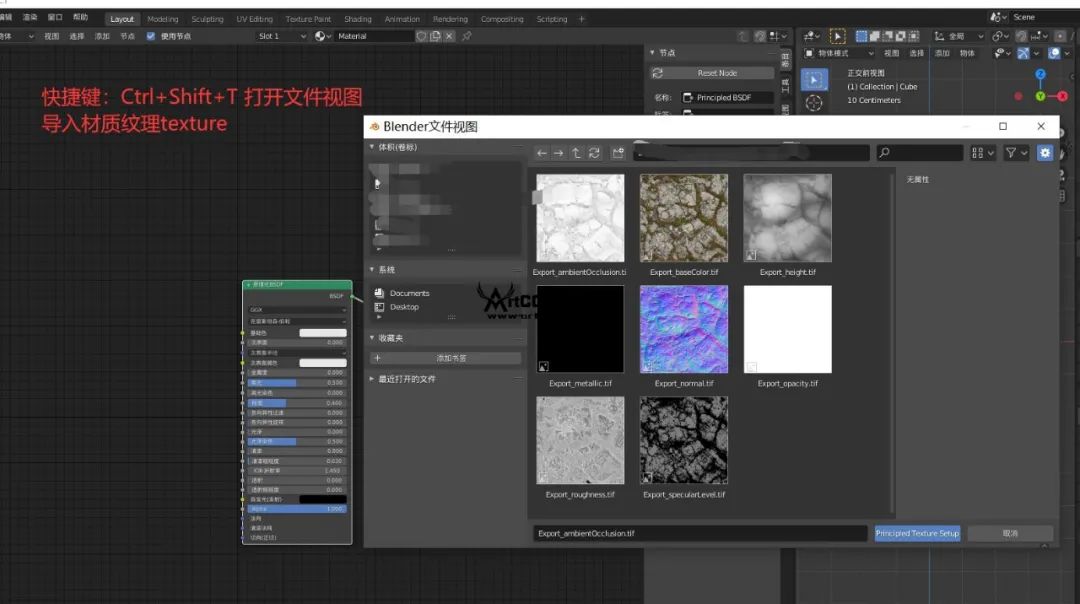Collapse the Node panel in sidebar

point(652,52)
